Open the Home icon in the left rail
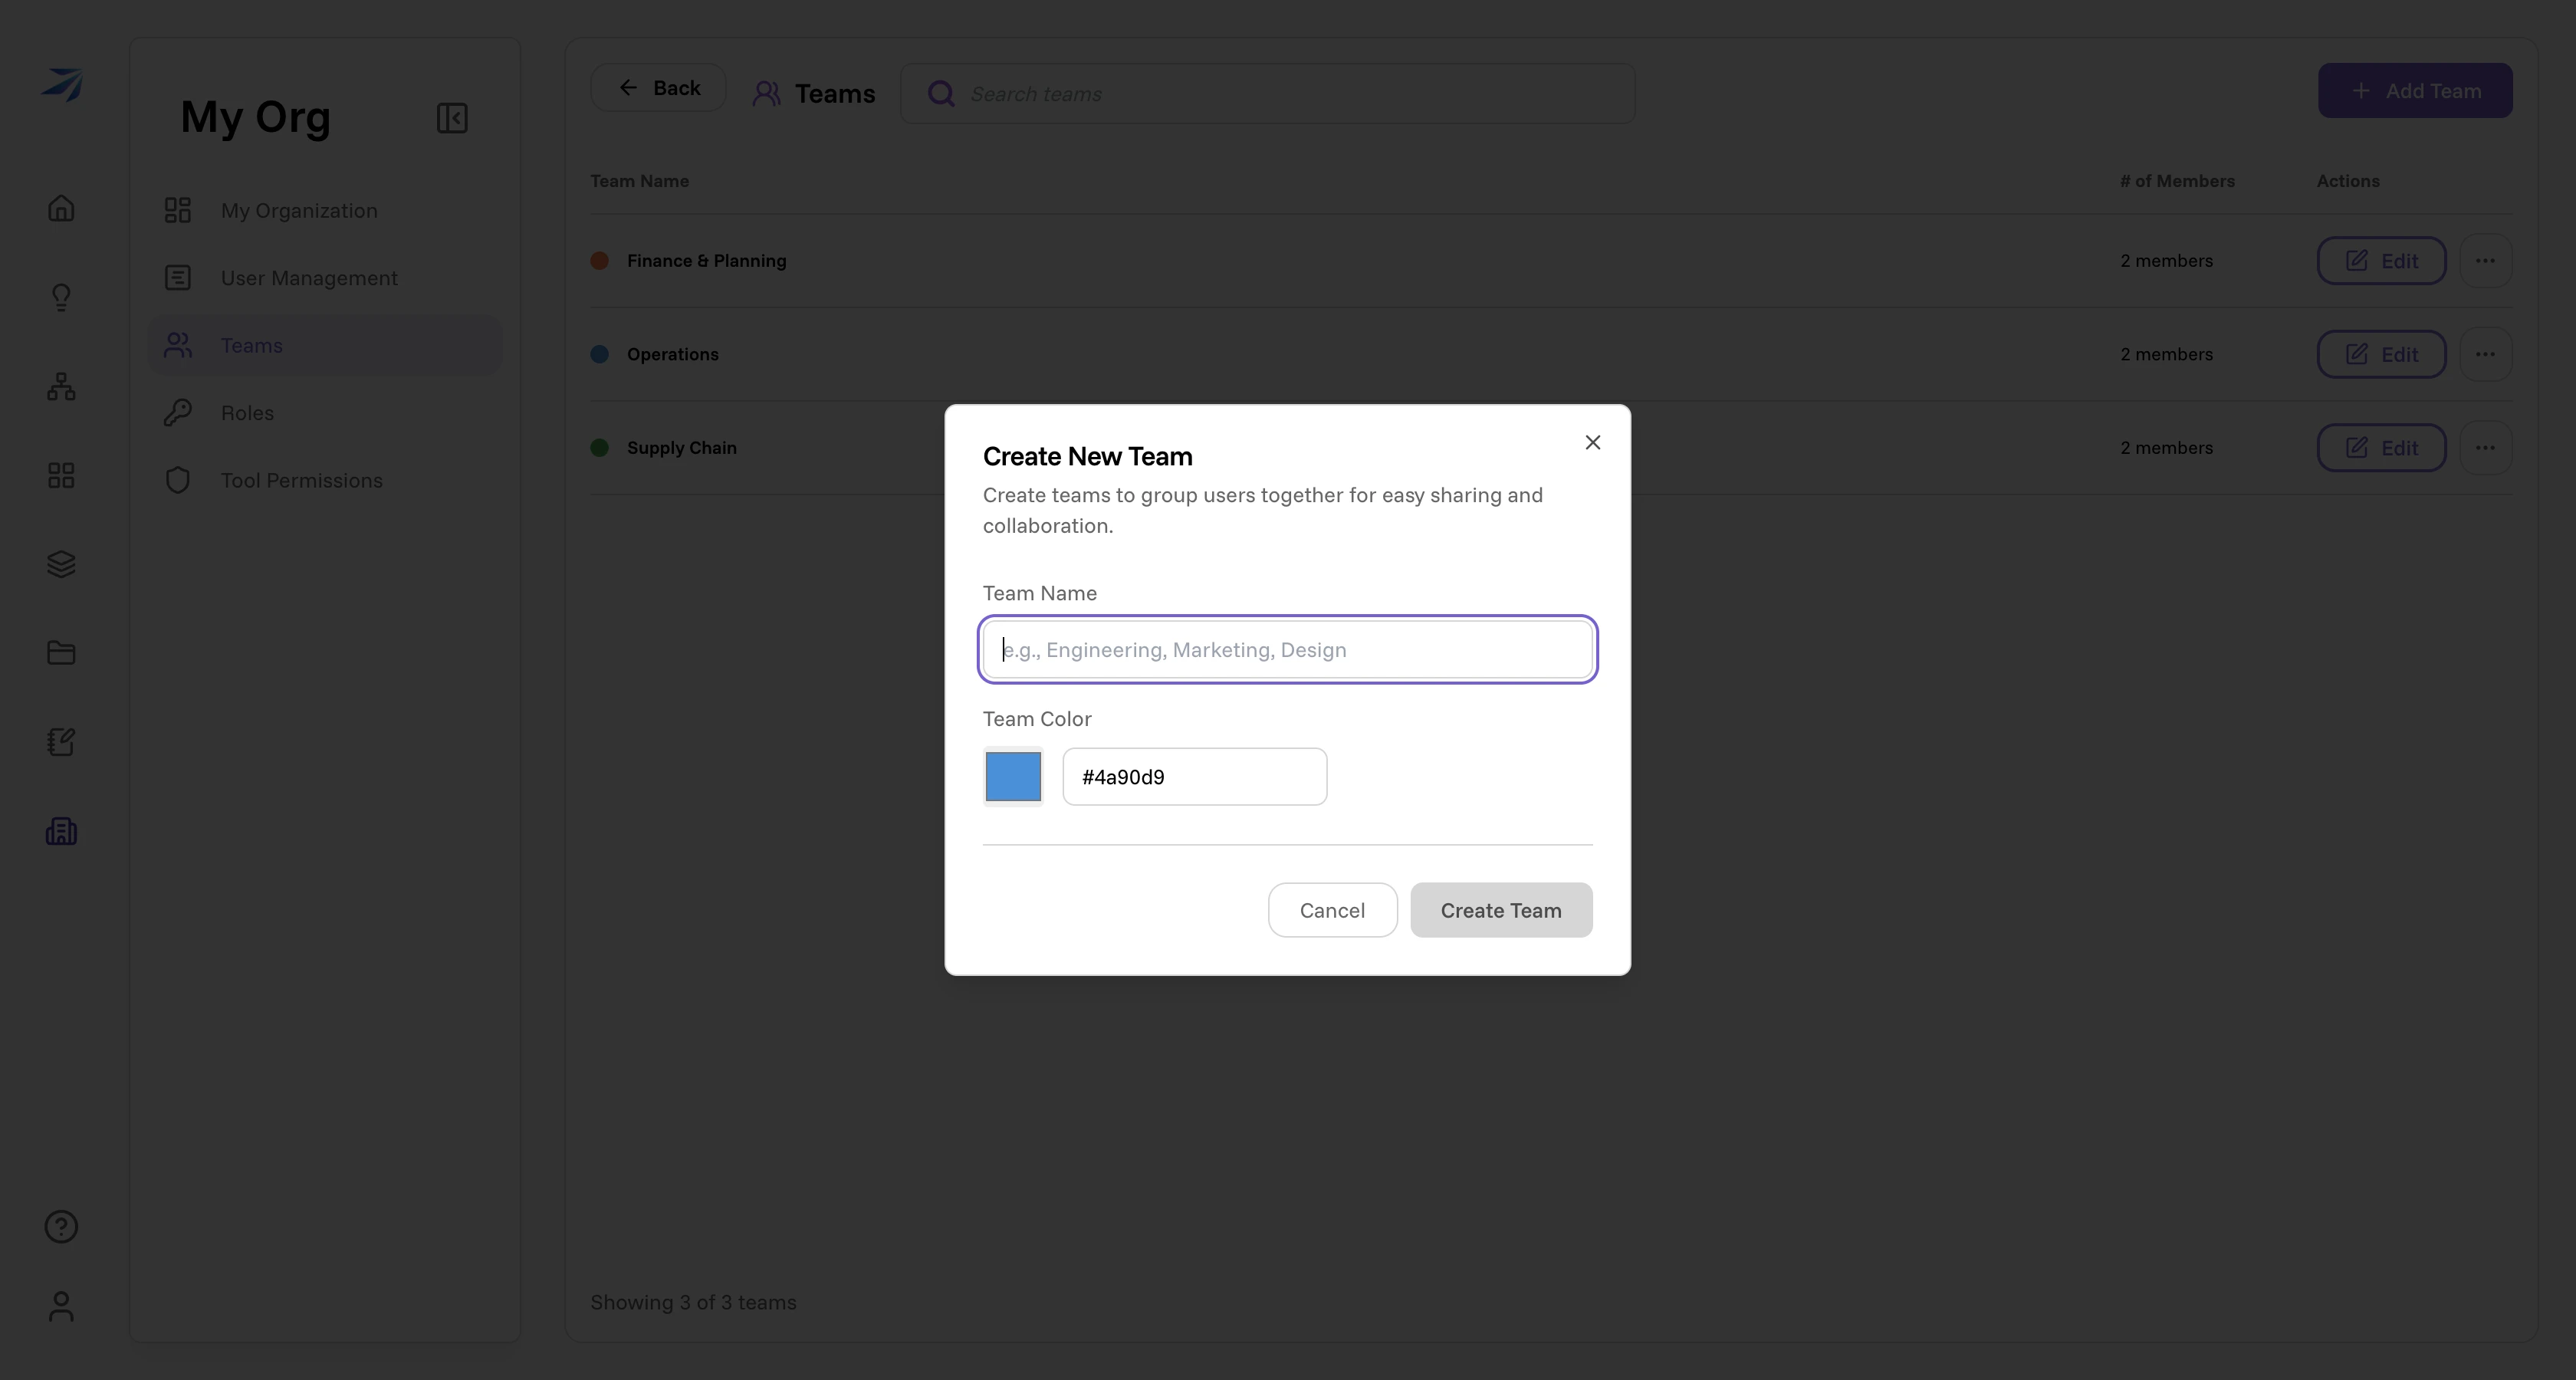2576x1380 pixels. pyautogui.click(x=61, y=208)
